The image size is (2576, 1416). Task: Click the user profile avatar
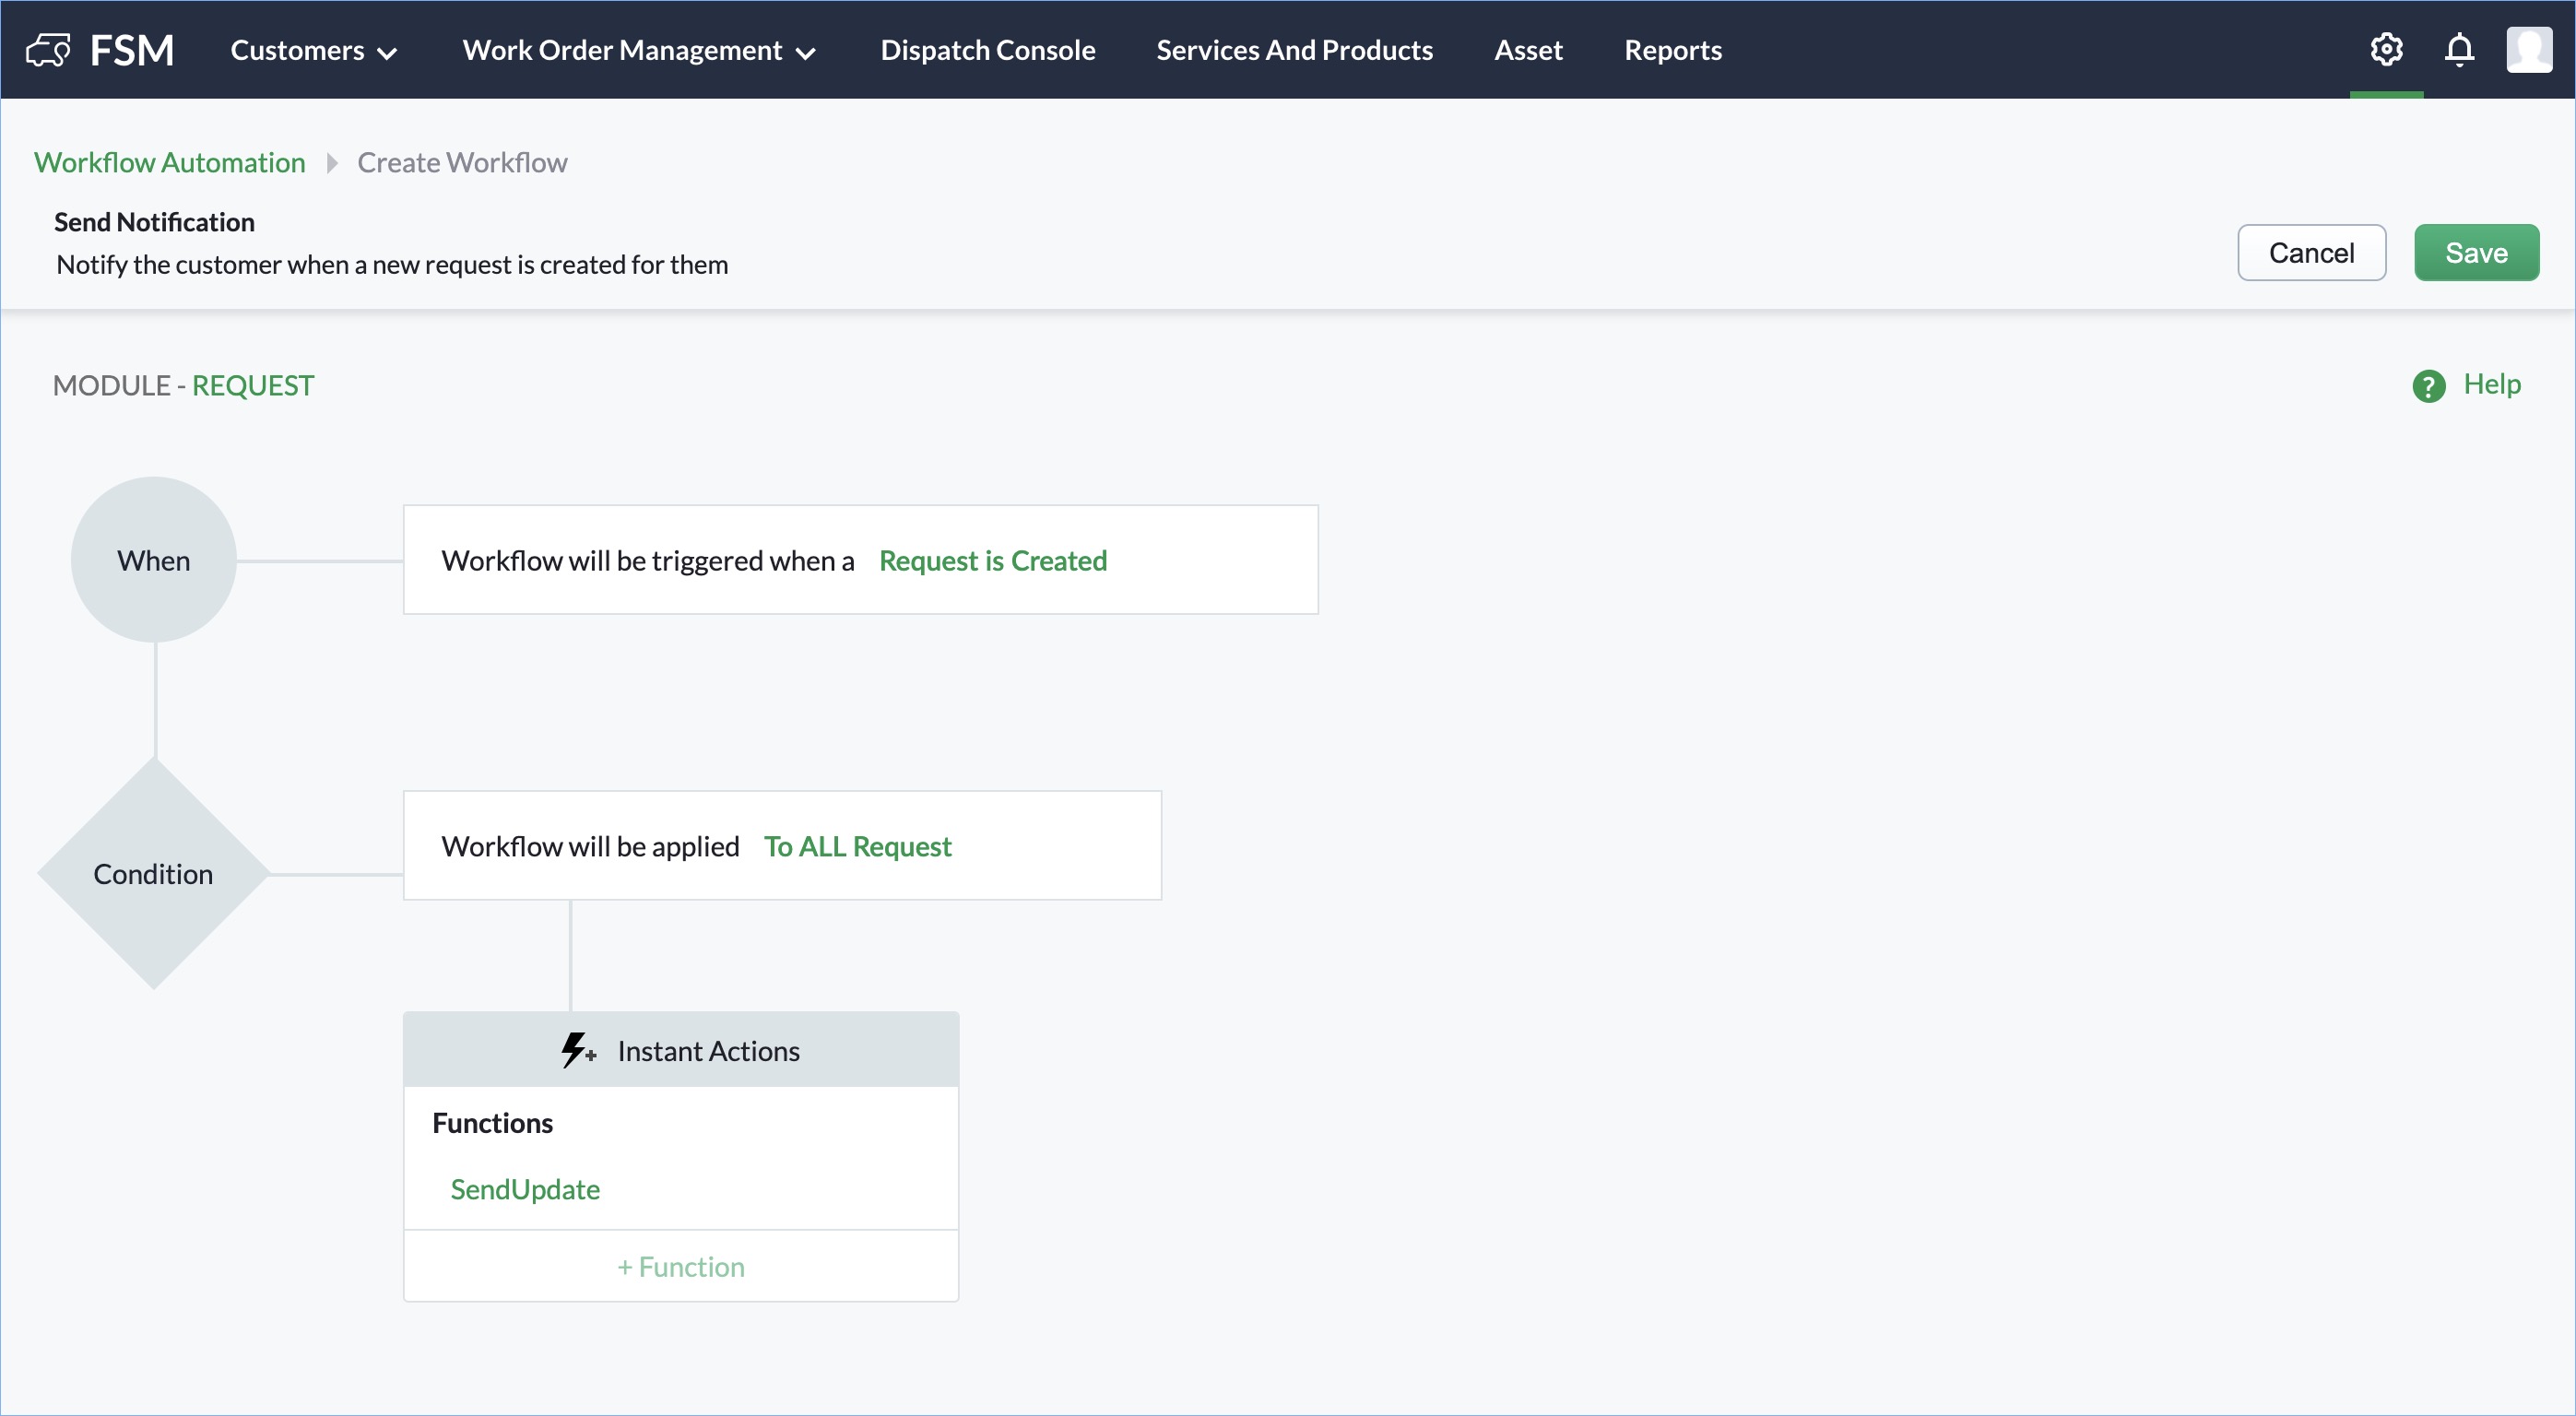[x=2529, y=50]
